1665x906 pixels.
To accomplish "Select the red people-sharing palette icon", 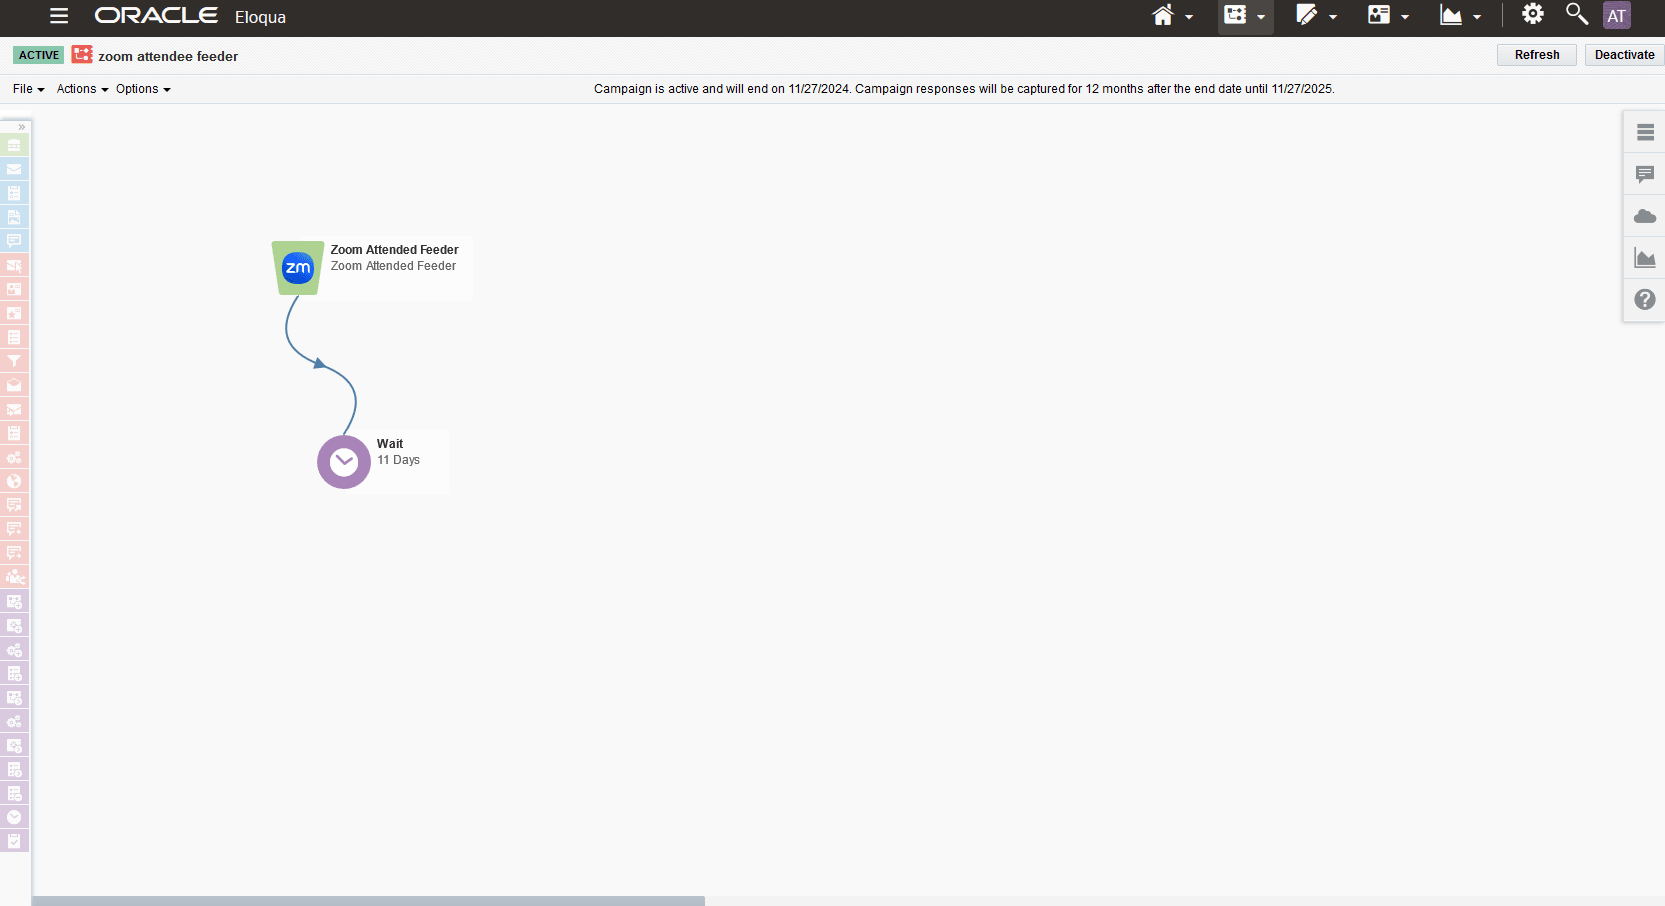I will pos(14,577).
